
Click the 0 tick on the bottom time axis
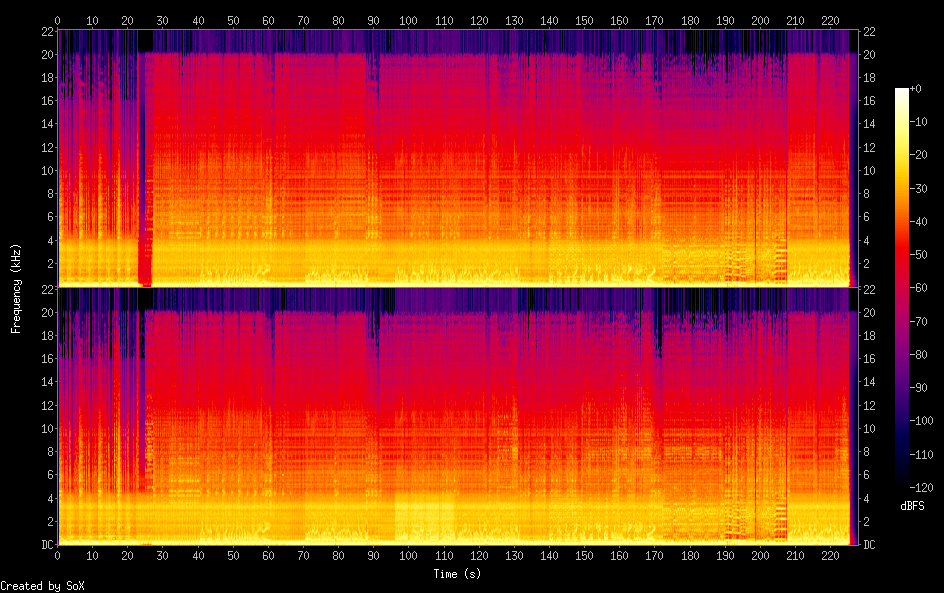(x=58, y=555)
